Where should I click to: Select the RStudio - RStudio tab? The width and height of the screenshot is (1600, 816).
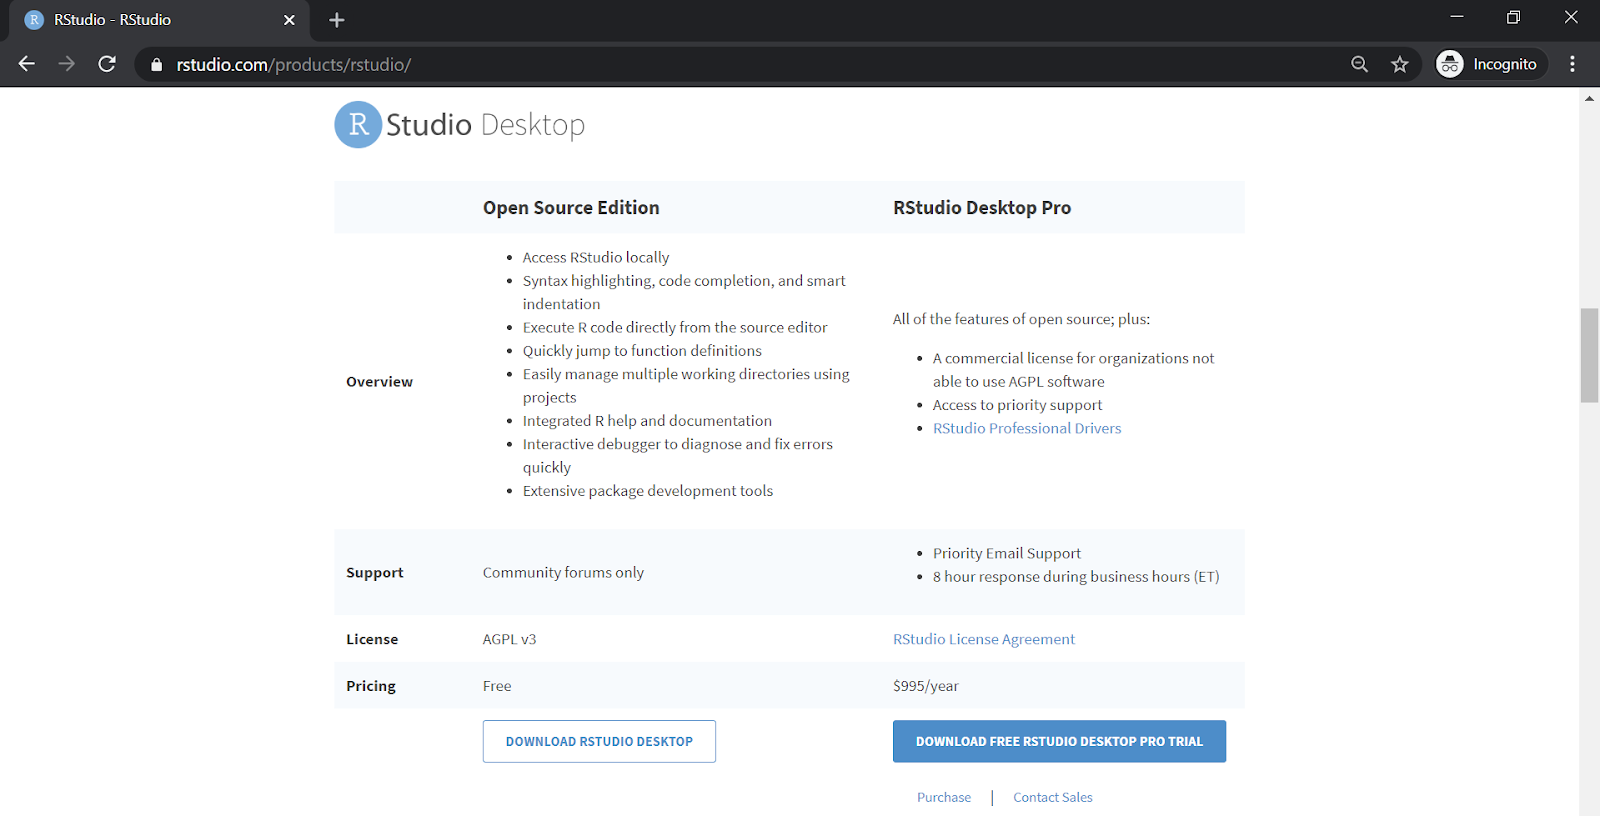tap(160, 20)
